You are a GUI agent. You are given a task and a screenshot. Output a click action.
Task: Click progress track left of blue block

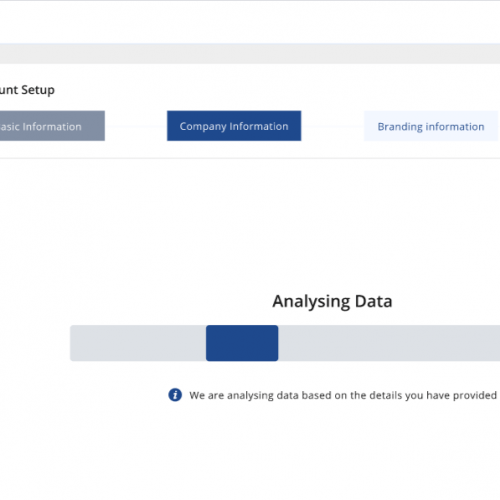(x=138, y=343)
